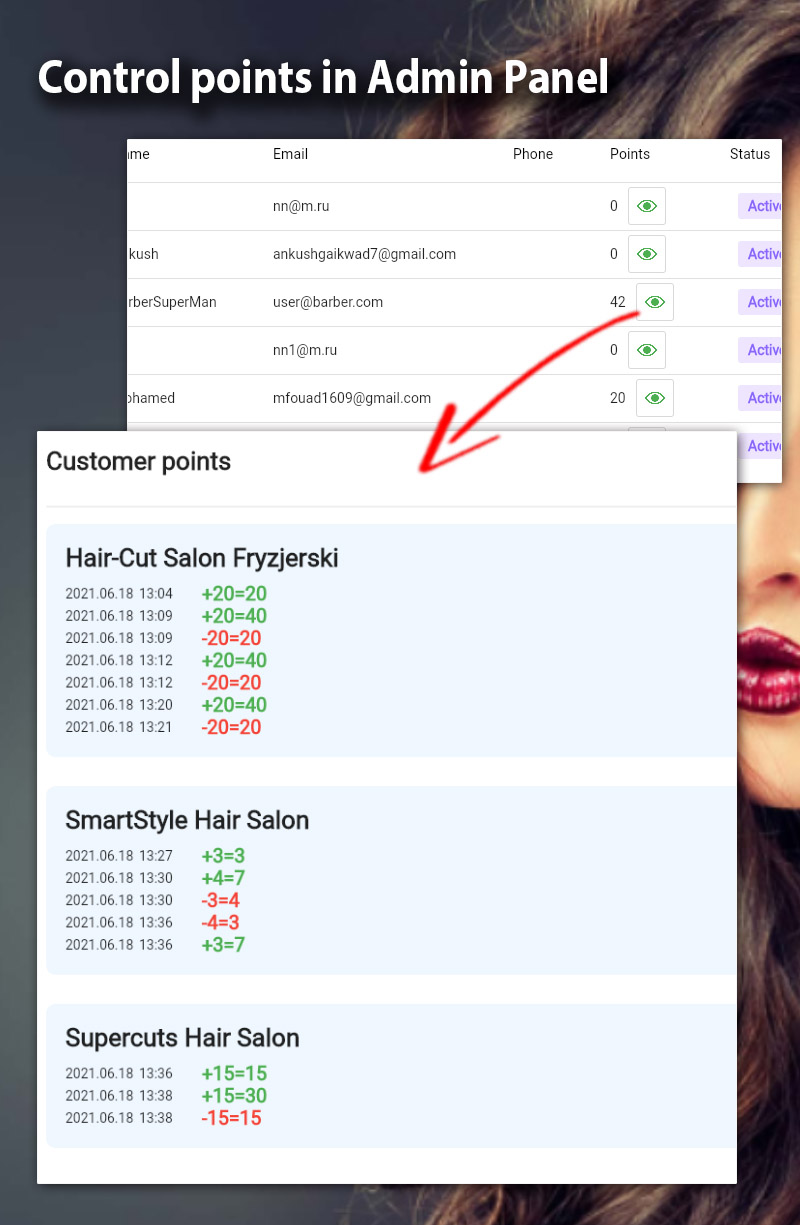Click the Status column header

750,154
